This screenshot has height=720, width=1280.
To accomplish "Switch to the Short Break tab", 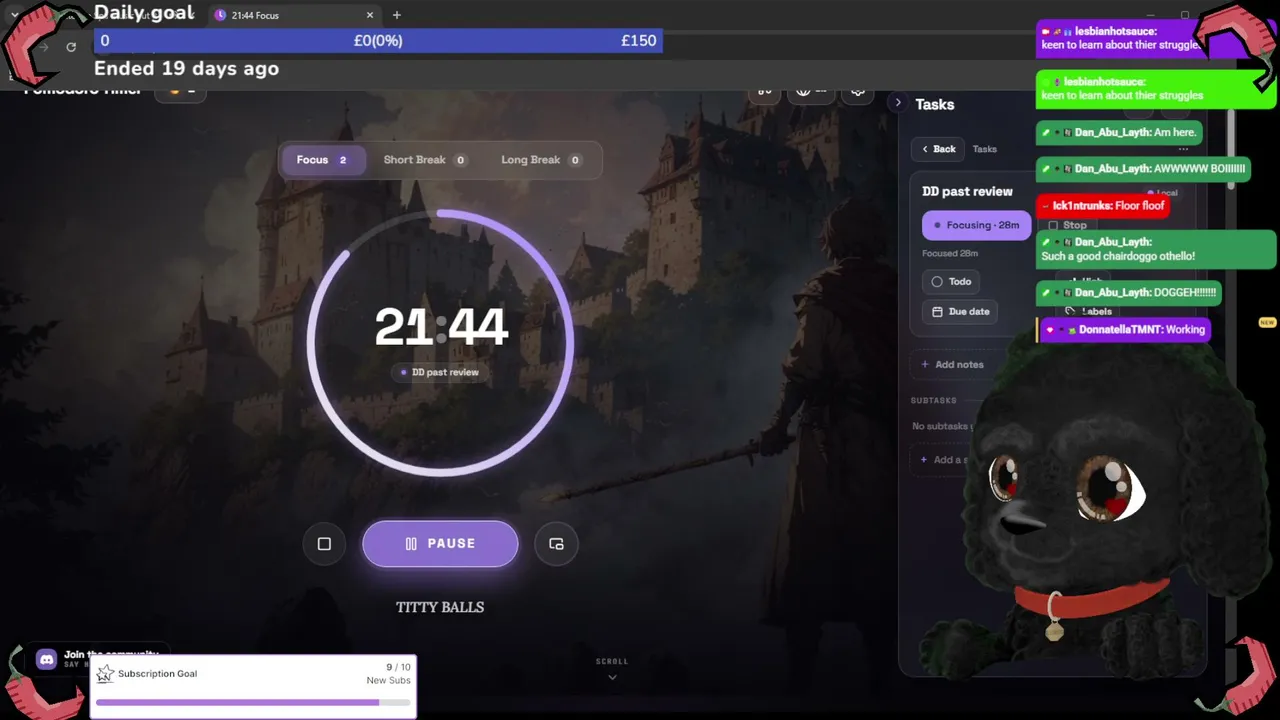I will point(425,160).
